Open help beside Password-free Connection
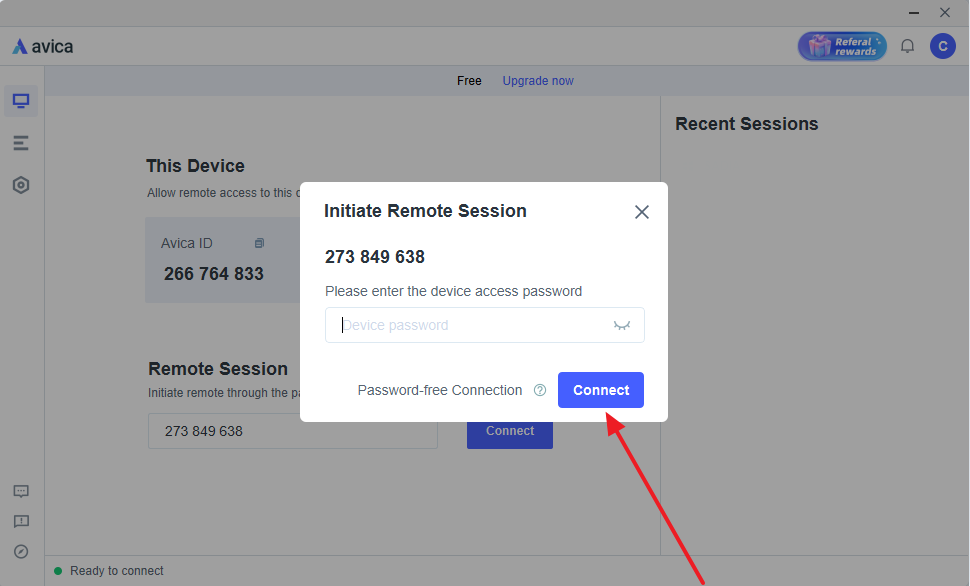This screenshot has width=970, height=586. click(539, 390)
